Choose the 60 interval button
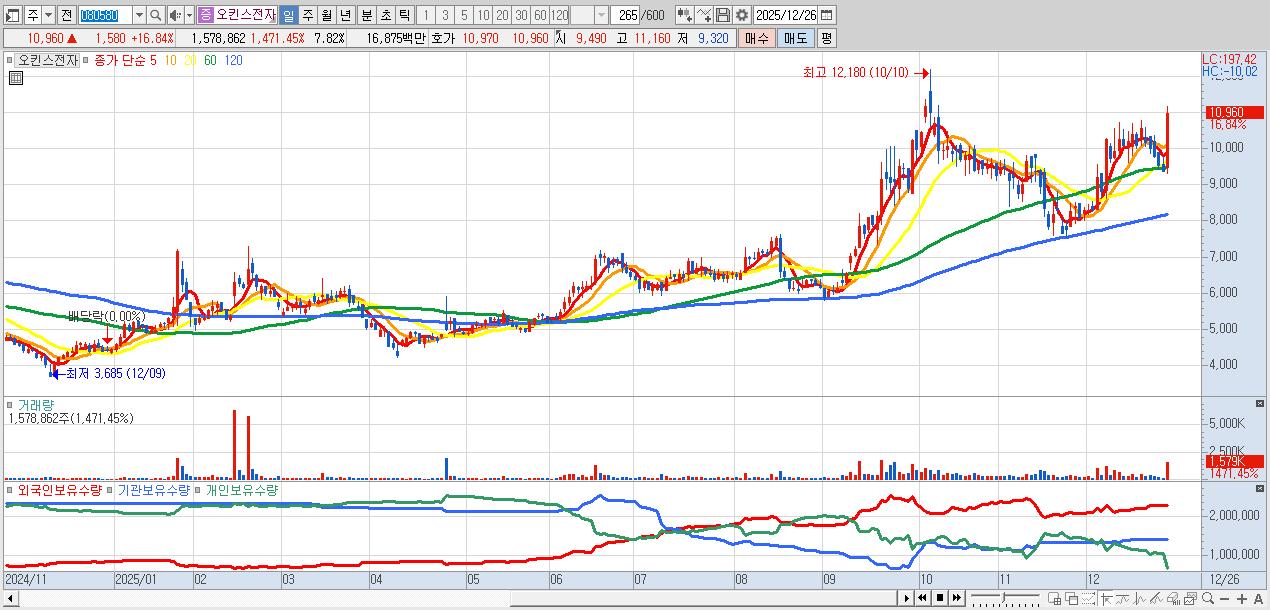 coord(539,15)
